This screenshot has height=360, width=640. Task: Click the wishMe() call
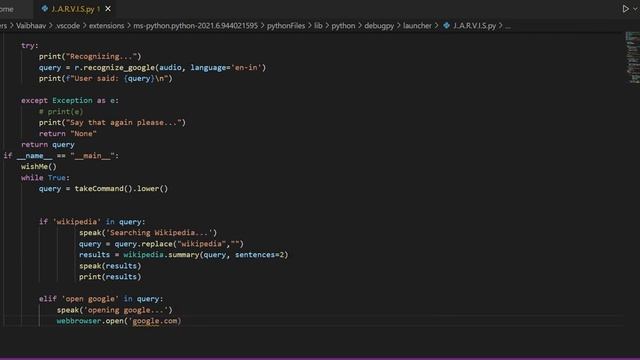tap(39, 167)
